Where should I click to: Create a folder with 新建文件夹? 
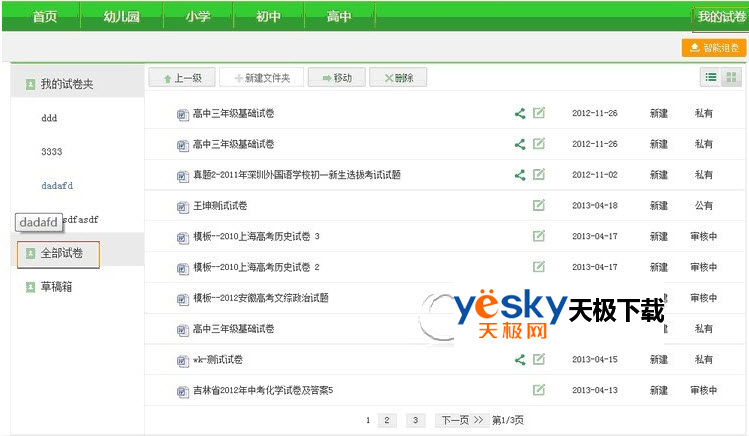point(262,77)
